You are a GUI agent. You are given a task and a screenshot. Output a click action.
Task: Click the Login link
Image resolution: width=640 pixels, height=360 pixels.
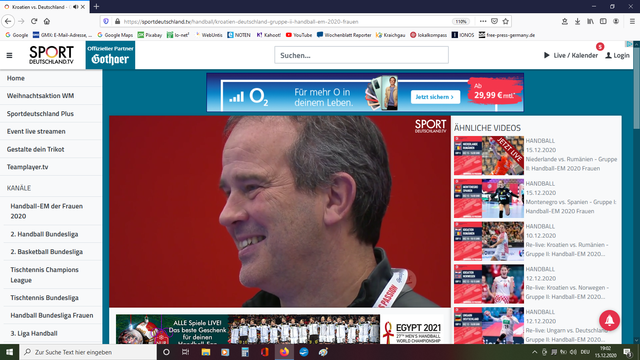click(617, 55)
